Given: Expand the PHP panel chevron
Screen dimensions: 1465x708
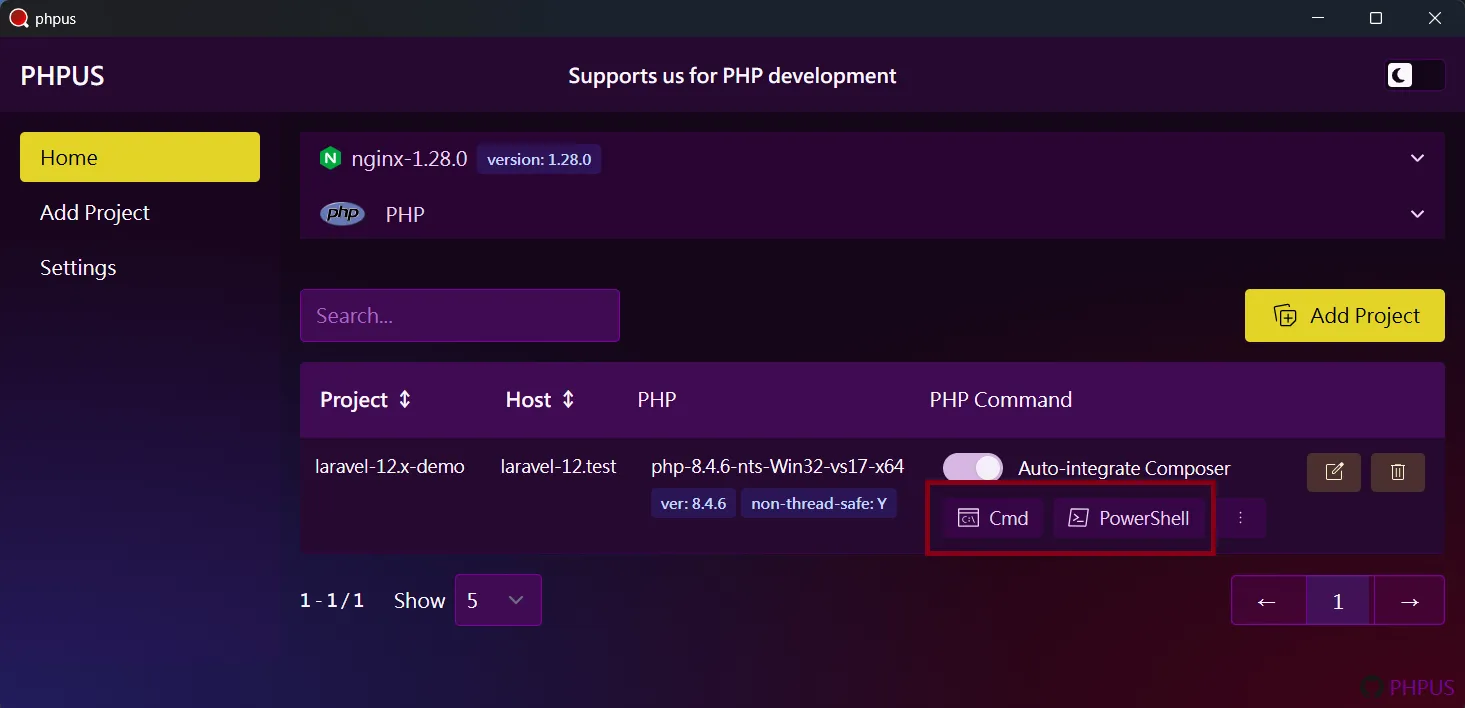Looking at the screenshot, I should pyautogui.click(x=1417, y=214).
